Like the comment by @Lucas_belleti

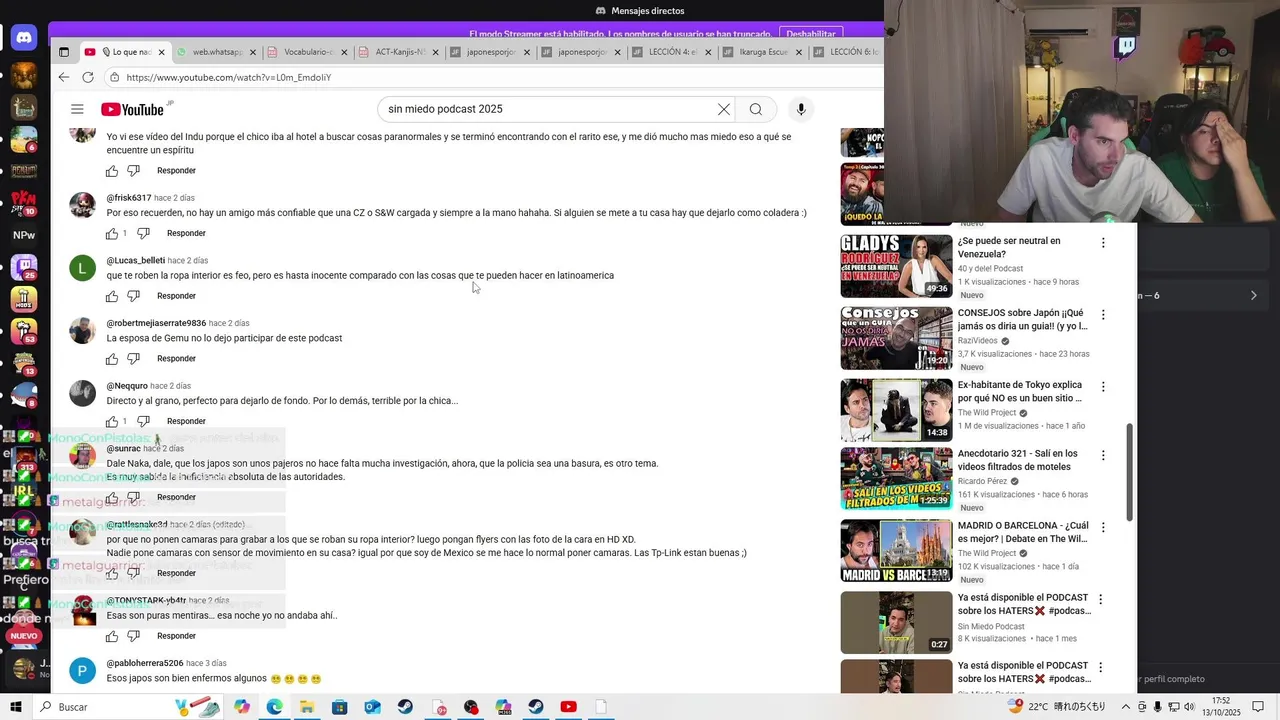point(112,296)
